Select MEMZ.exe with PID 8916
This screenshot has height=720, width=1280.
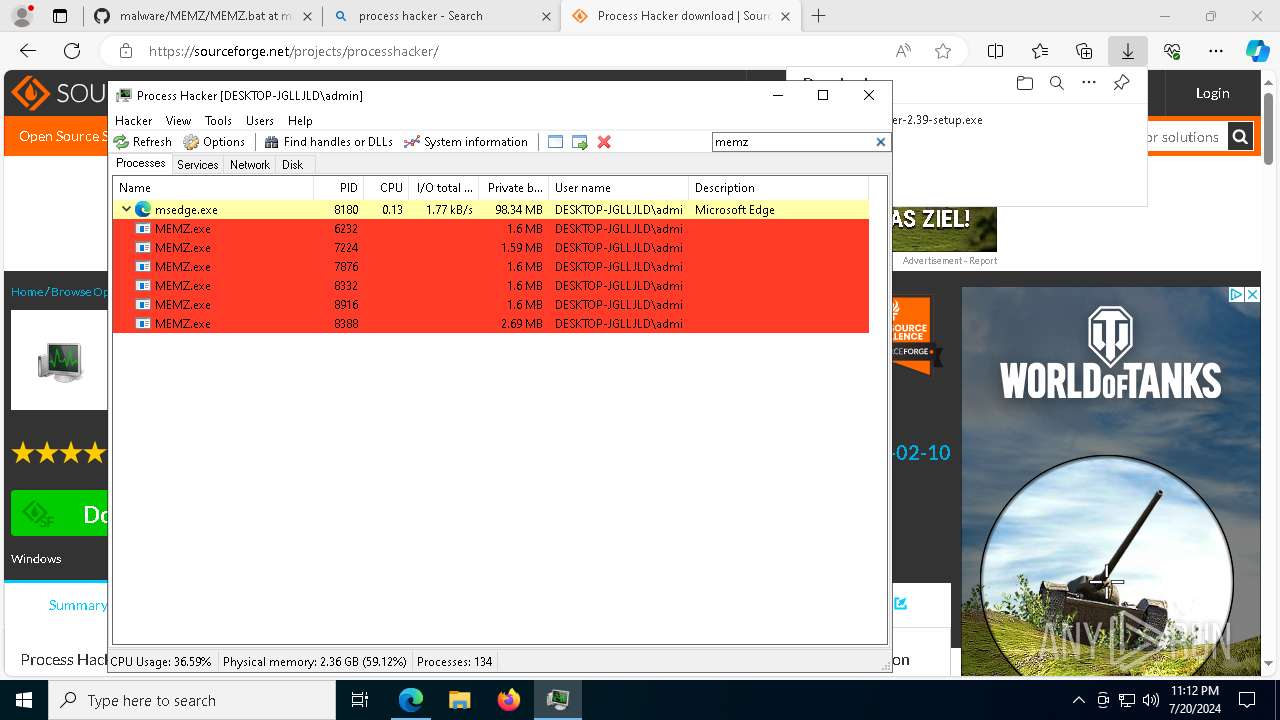[491, 305]
